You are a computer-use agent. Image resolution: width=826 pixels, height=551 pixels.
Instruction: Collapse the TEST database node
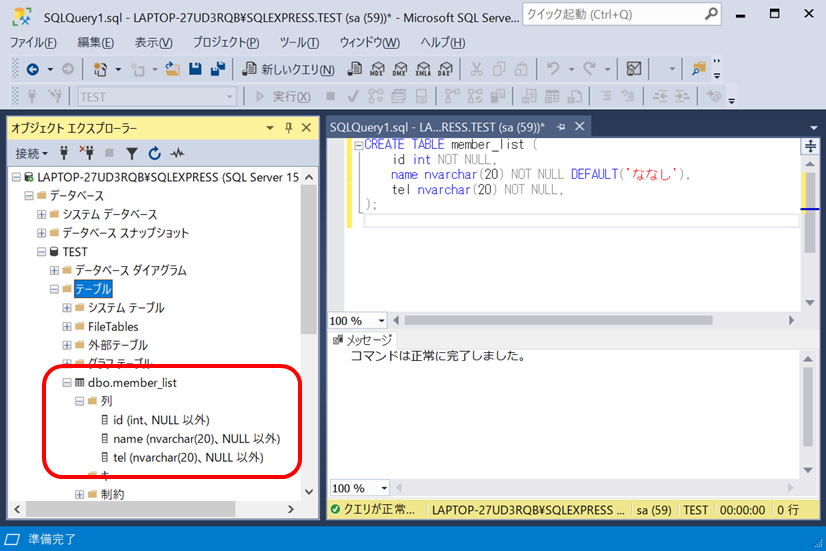point(41,252)
